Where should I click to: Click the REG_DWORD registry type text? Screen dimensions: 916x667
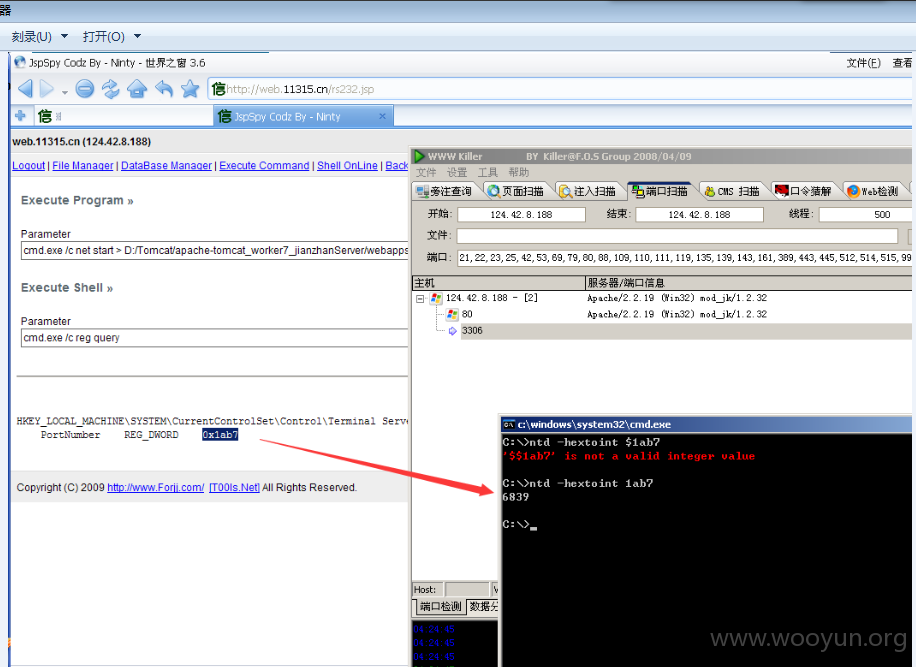pyautogui.click(x=151, y=435)
